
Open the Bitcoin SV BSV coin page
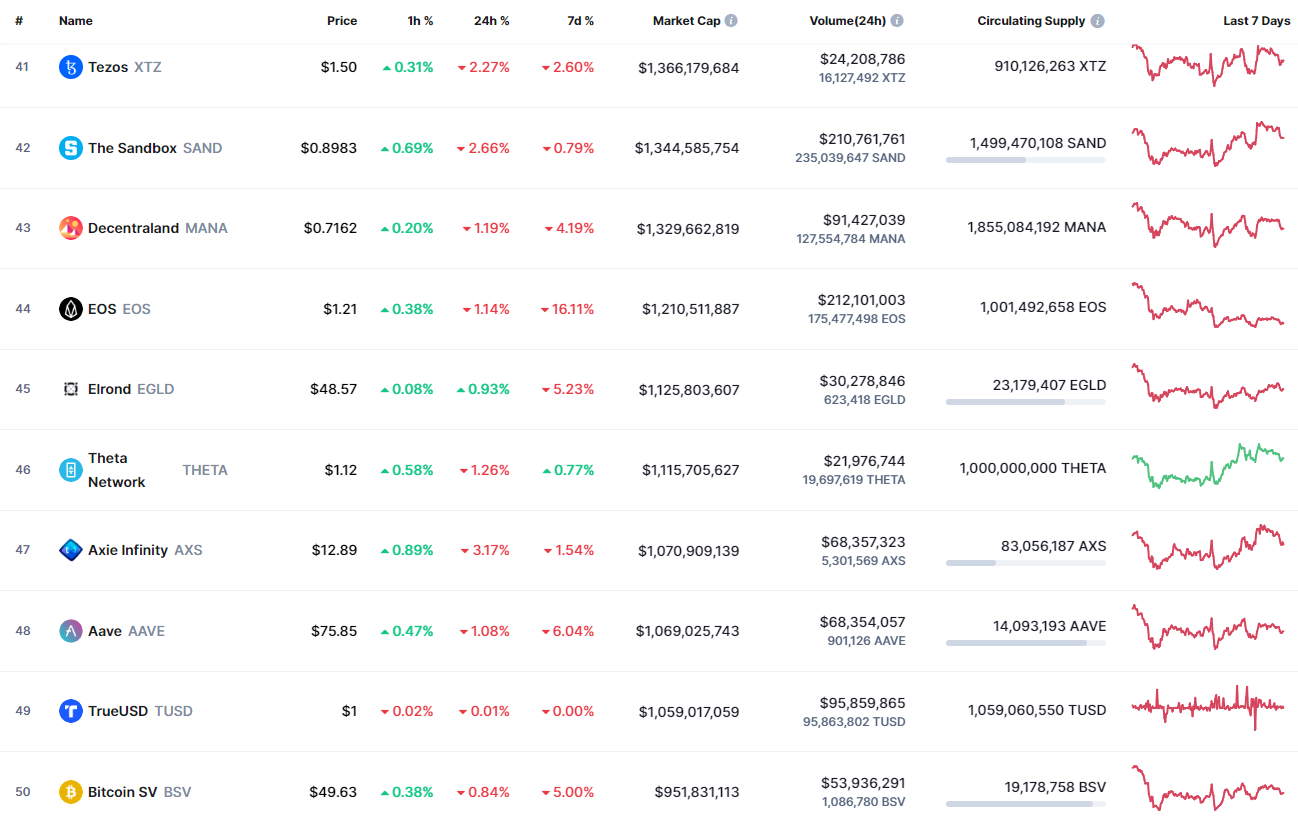[x=125, y=792]
